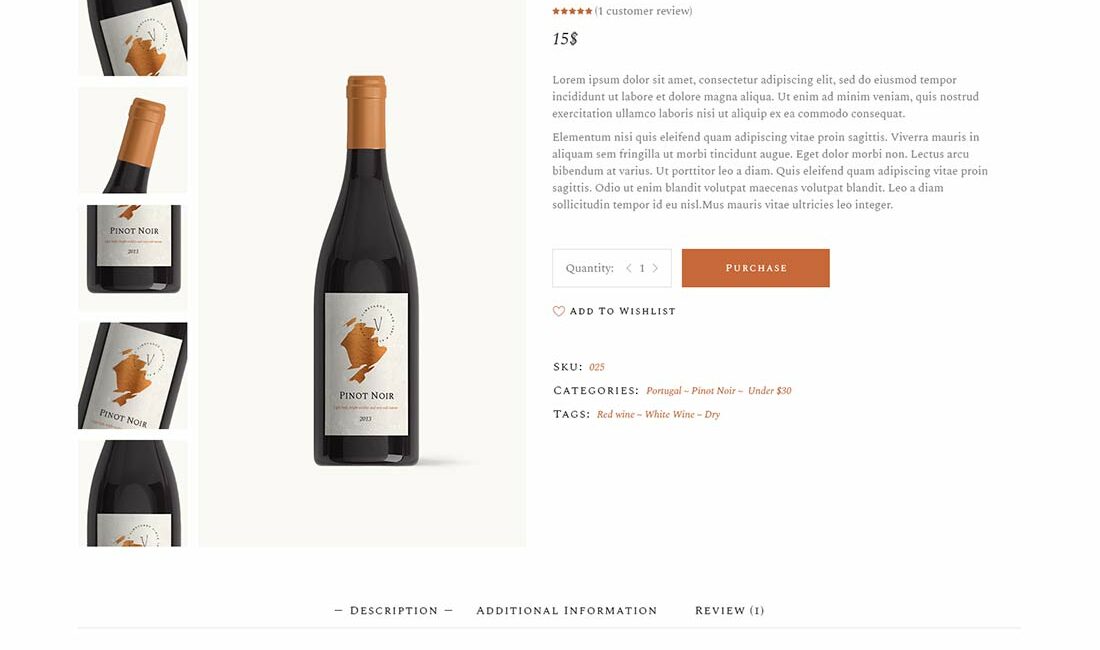Viewport: 1100px width, 650px height.
Task: Open the Review (1) tab
Action: tap(730, 611)
